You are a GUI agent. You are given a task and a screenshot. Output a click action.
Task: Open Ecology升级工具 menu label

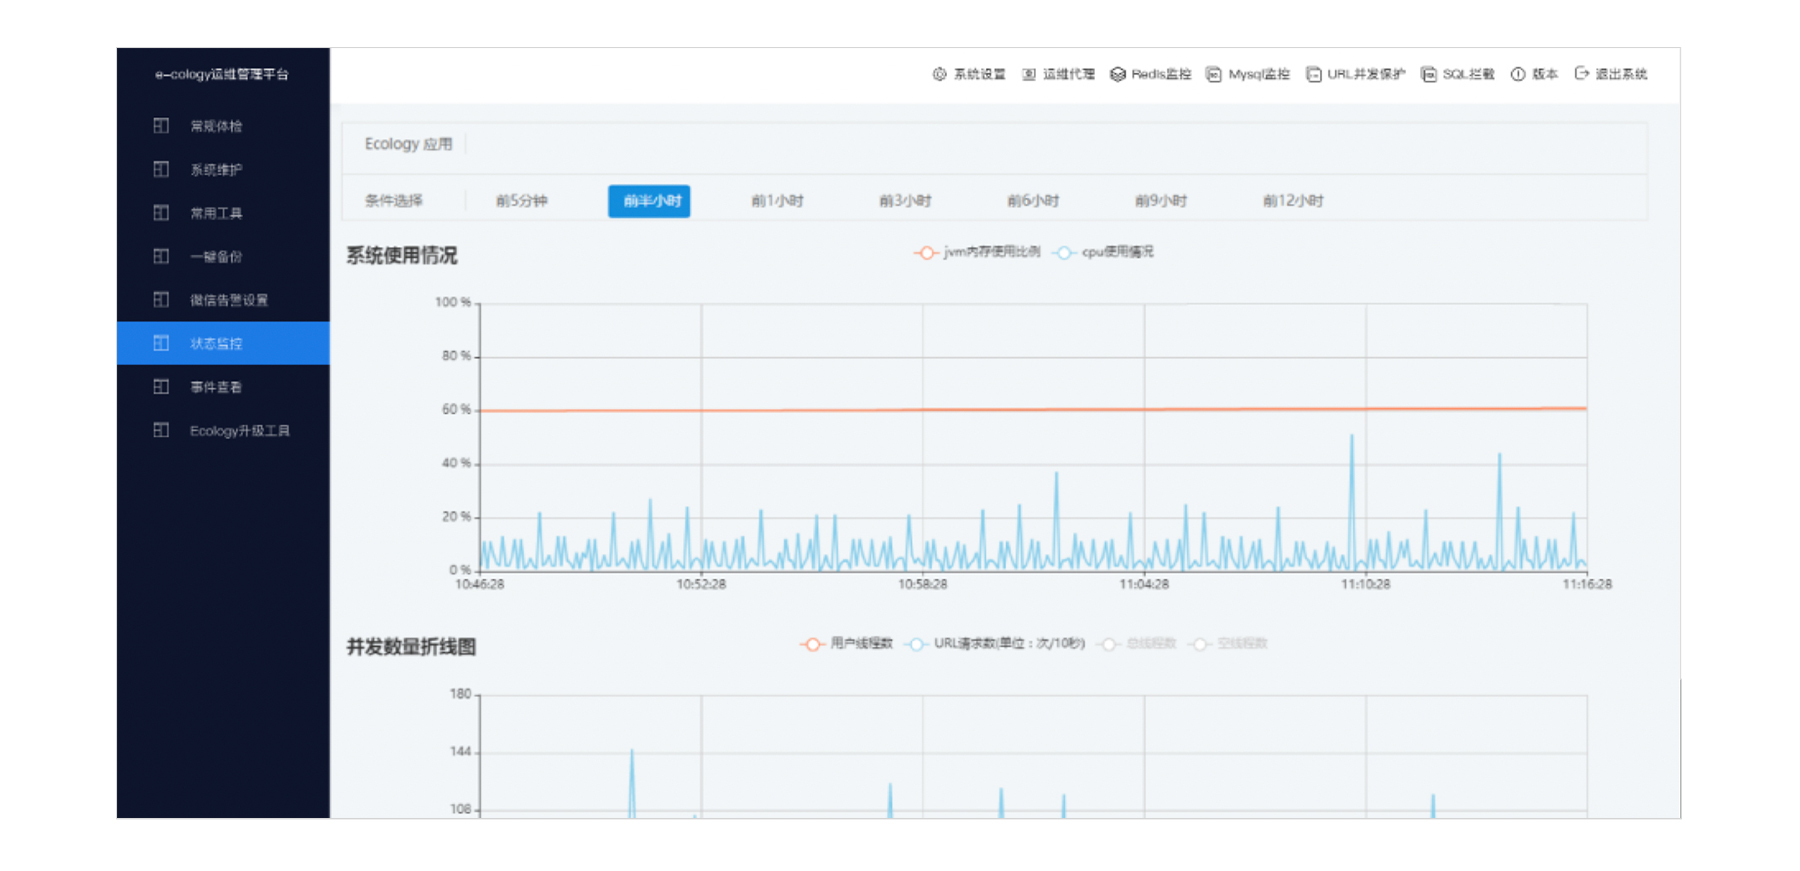240,430
